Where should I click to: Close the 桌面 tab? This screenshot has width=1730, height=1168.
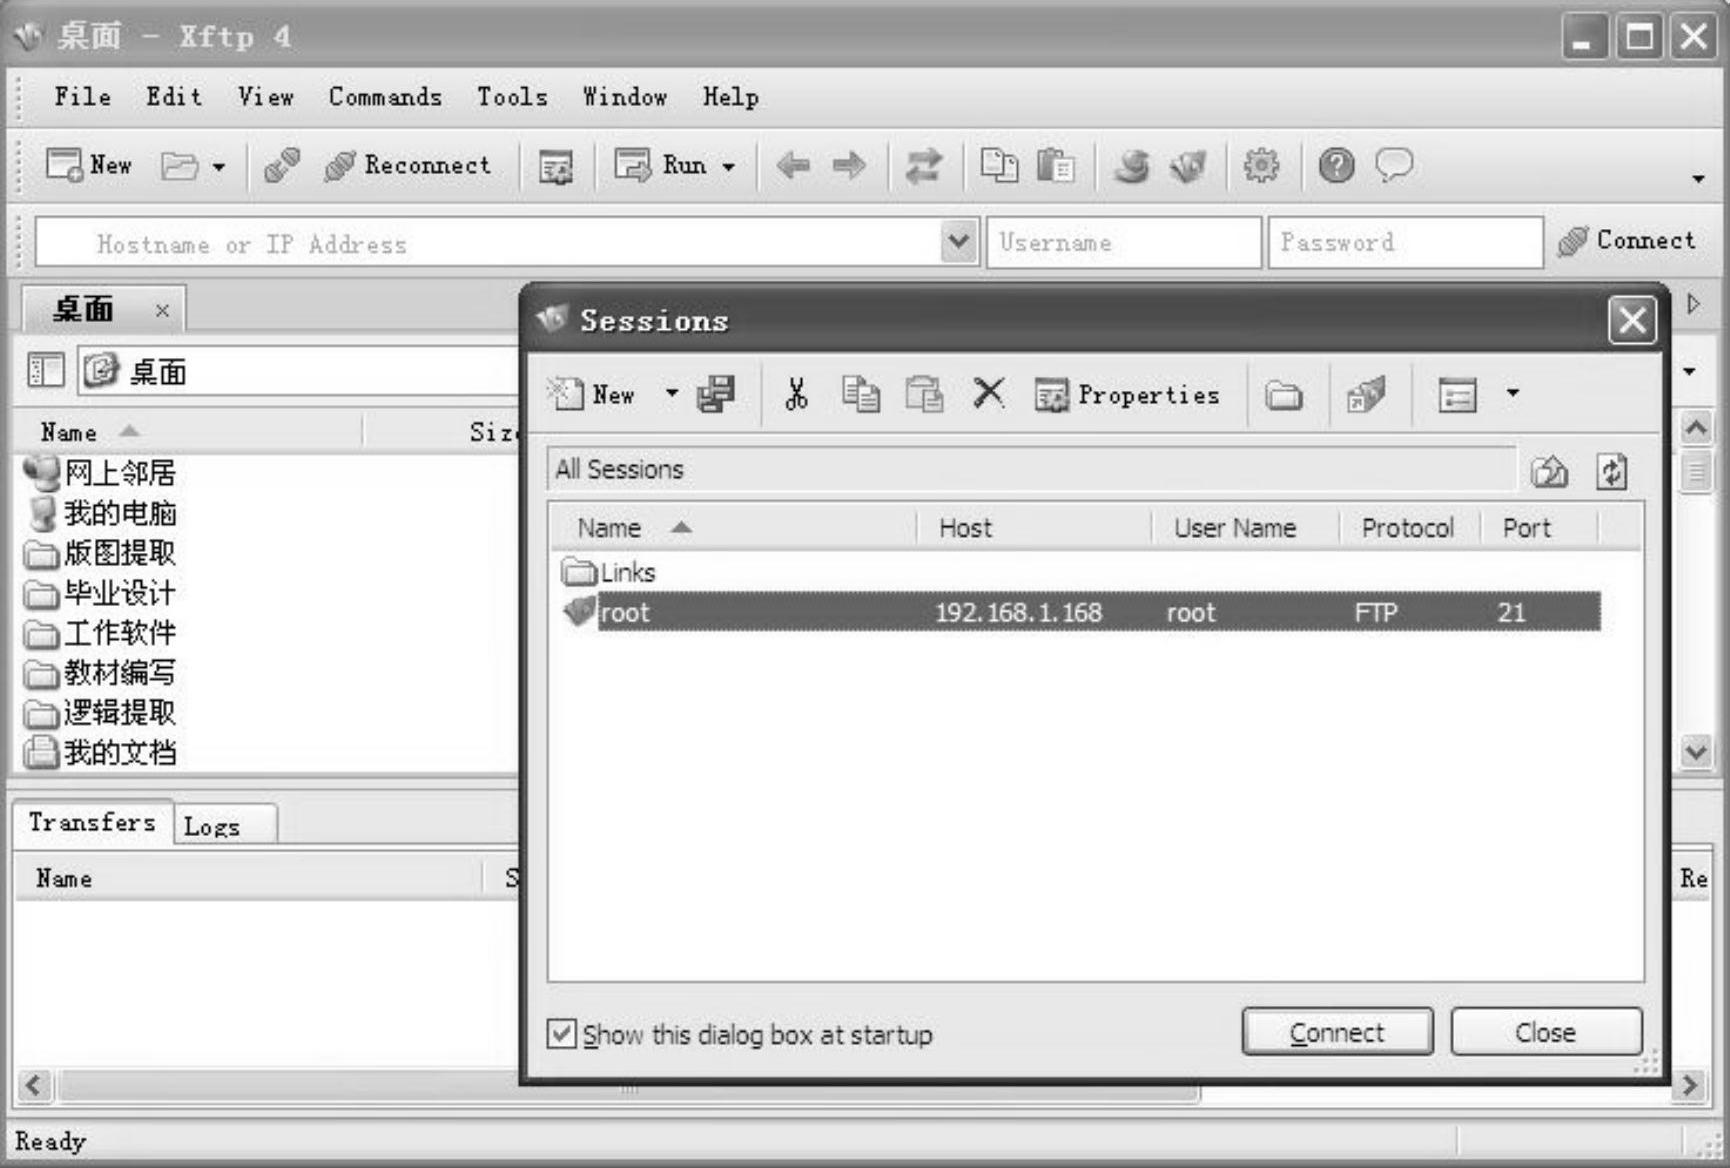tap(162, 311)
